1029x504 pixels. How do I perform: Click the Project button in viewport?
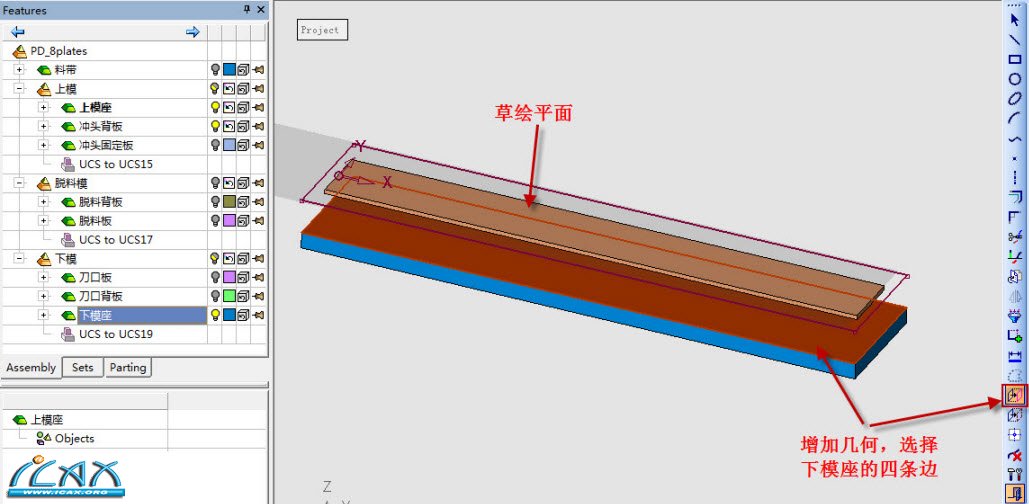tap(322, 30)
